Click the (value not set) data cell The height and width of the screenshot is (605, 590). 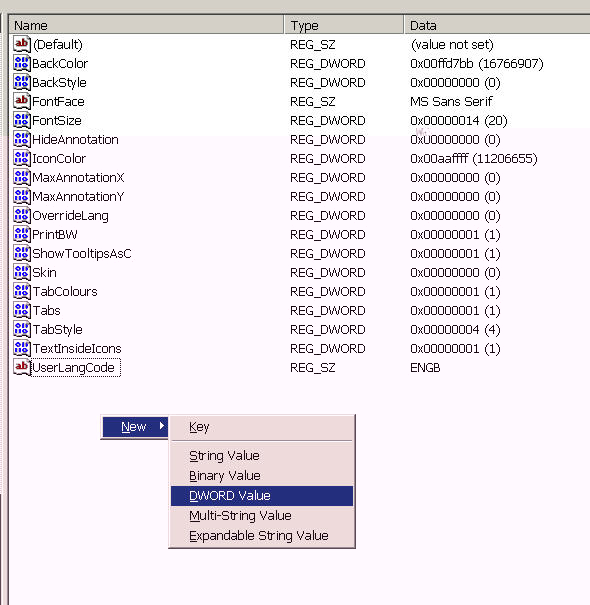point(452,44)
